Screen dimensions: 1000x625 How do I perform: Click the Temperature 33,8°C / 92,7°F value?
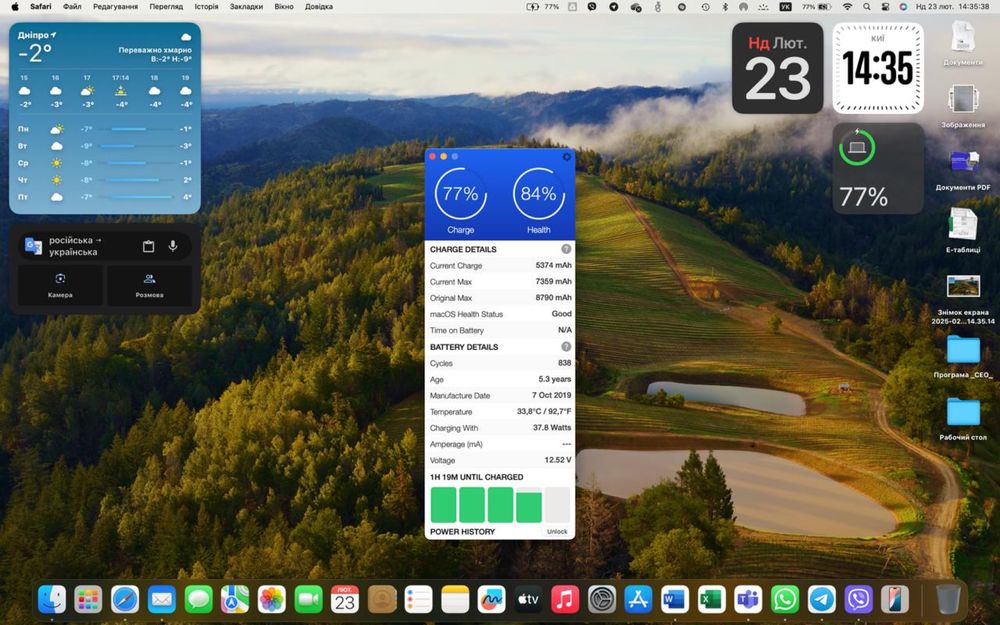544,411
